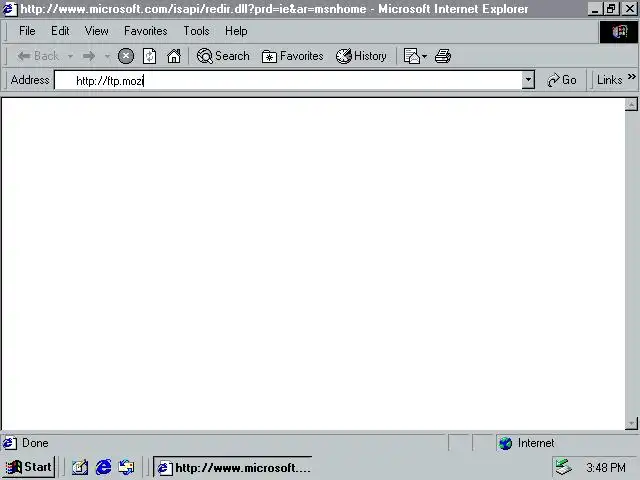Click the Windows logo throbber icon
Image resolution: width=640 pixels, height=480 pixels.
(619, 31)
